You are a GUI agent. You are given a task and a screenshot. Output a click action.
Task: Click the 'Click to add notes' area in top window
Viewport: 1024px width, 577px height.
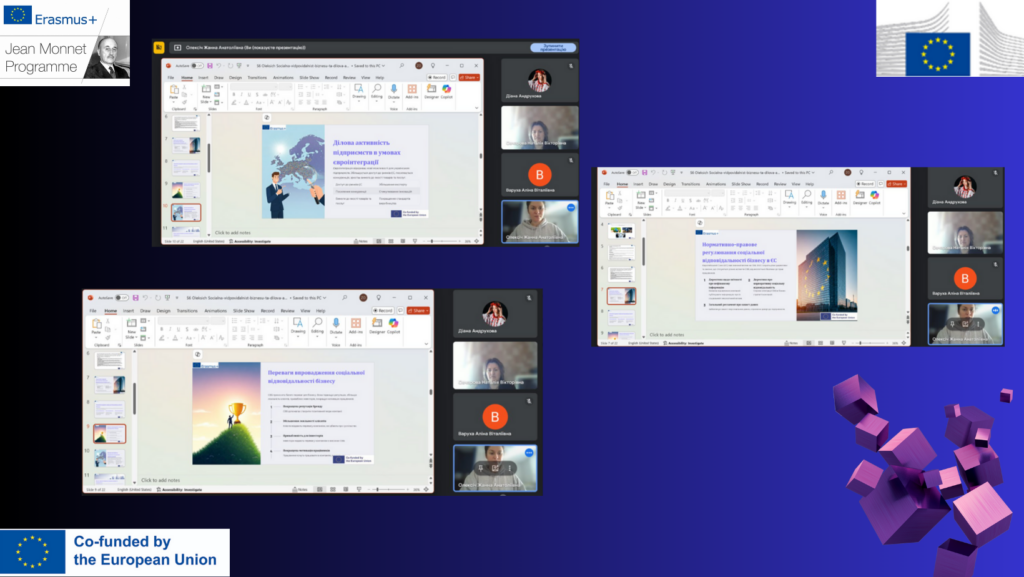(232, 232)
